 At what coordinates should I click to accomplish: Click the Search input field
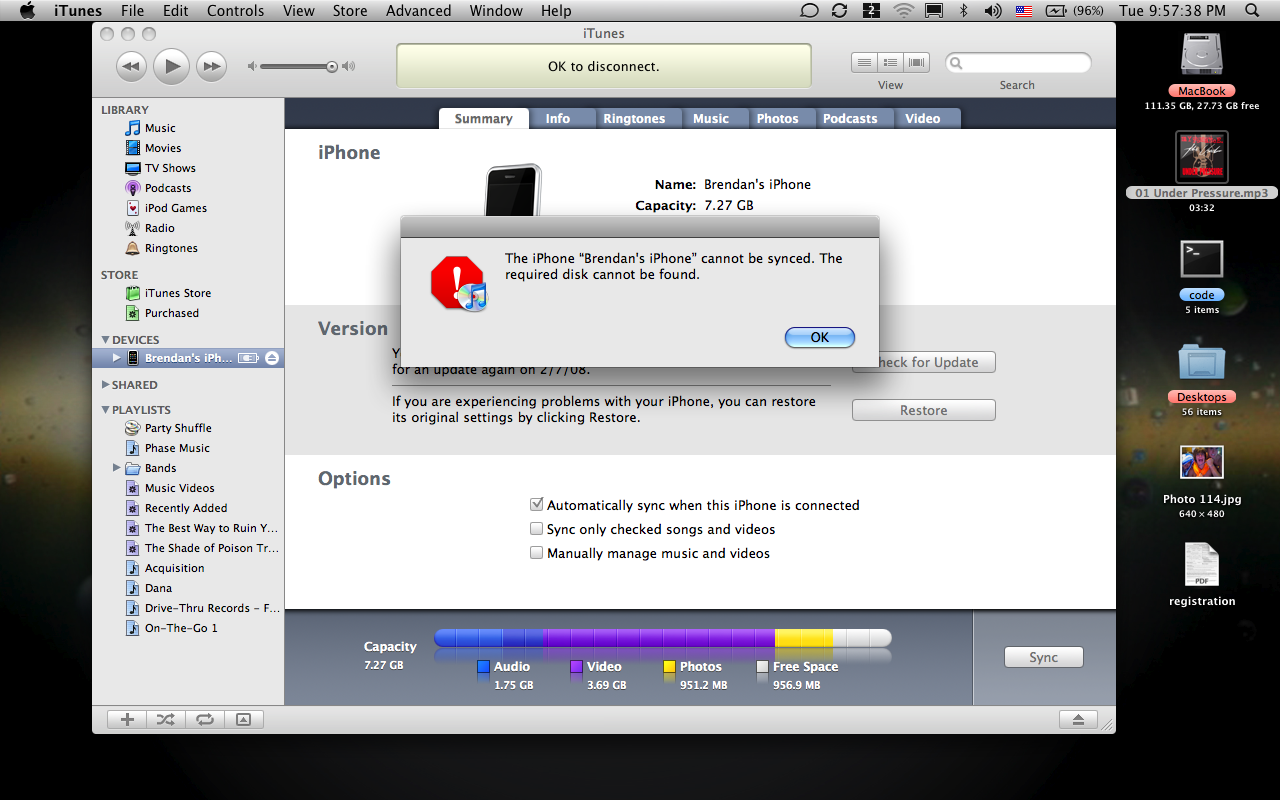[1018, 63]
